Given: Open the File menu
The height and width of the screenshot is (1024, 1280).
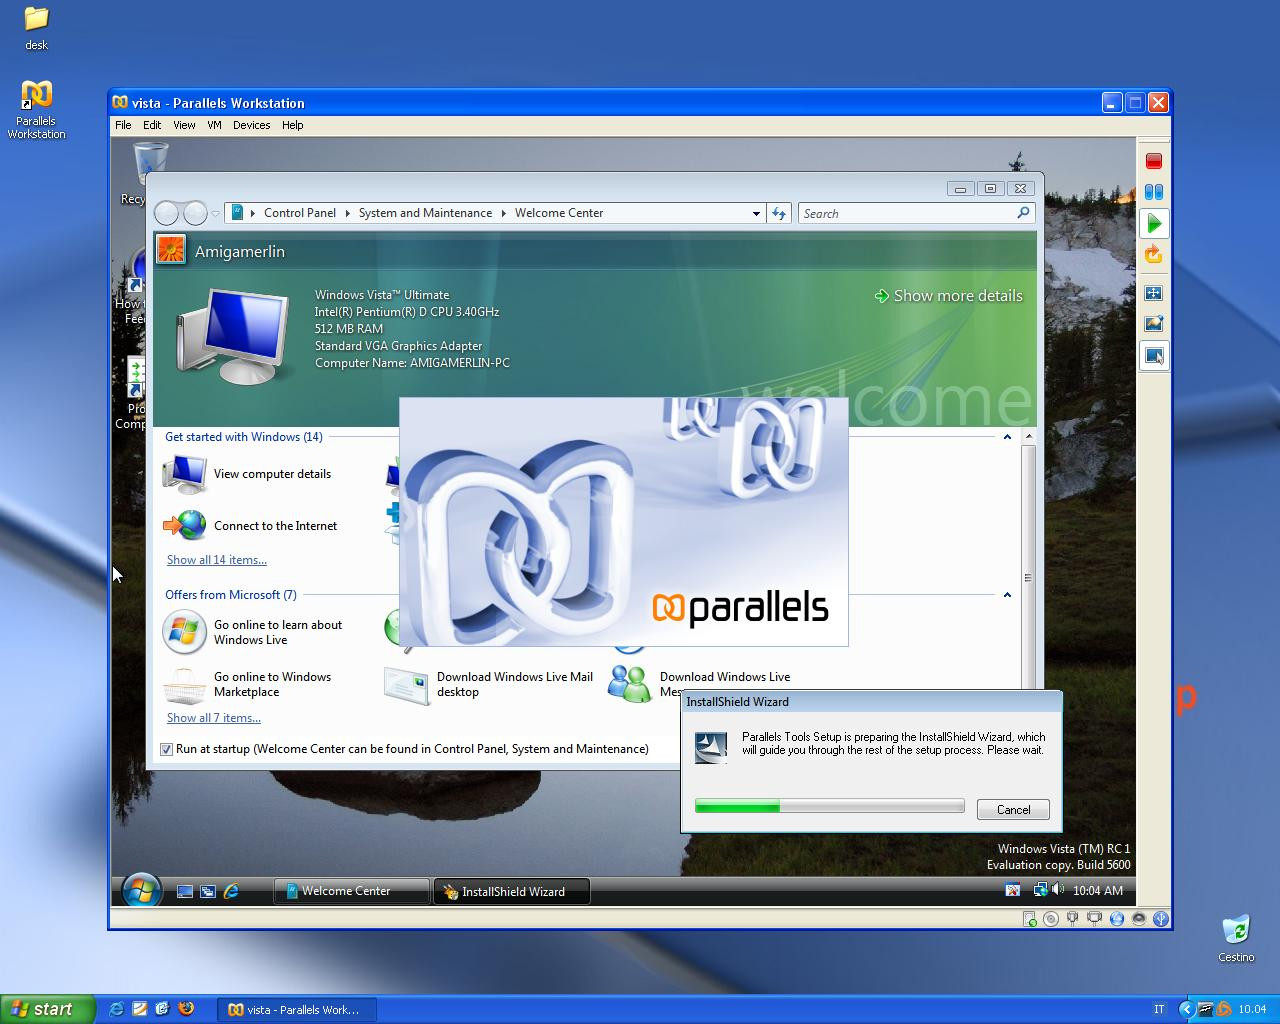Looking at the screenshot, I should 123,125.
